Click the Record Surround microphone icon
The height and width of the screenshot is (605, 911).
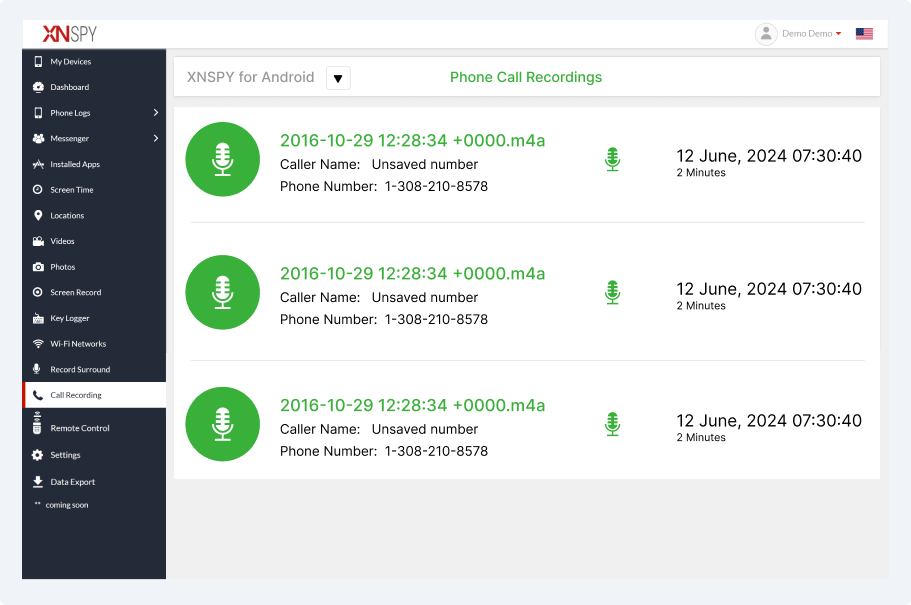[x=38, y=369]
